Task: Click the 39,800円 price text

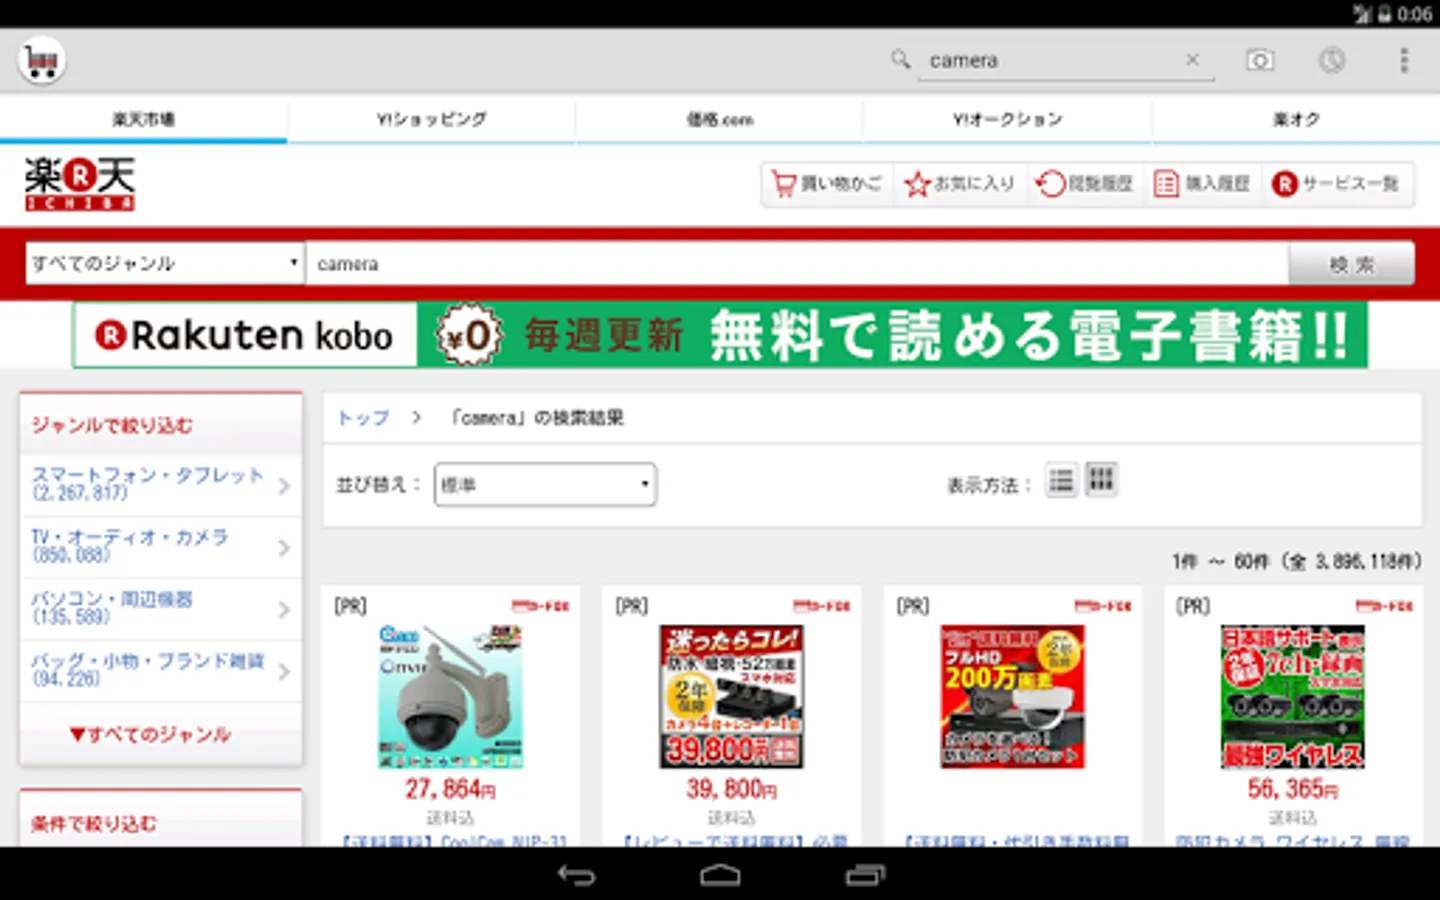Action: tap(731, 789)
